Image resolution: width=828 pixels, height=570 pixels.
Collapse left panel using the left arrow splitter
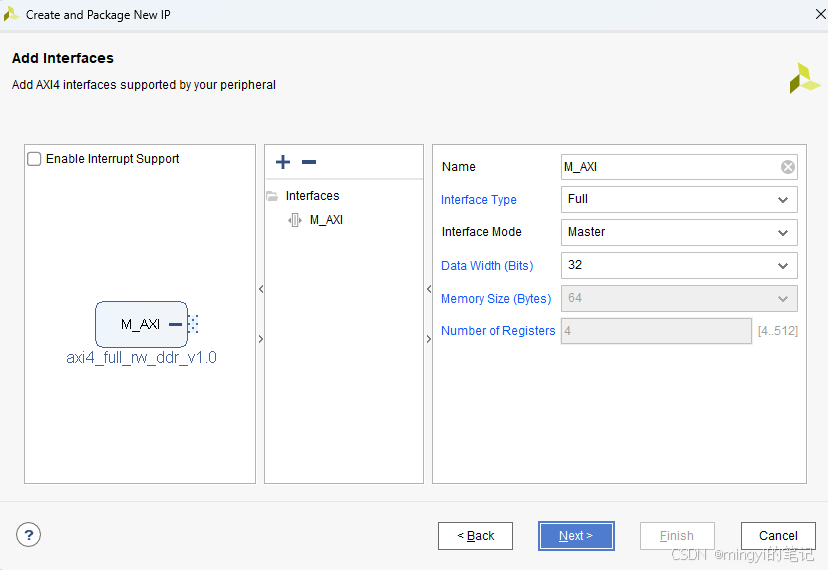tap(261, 289)
